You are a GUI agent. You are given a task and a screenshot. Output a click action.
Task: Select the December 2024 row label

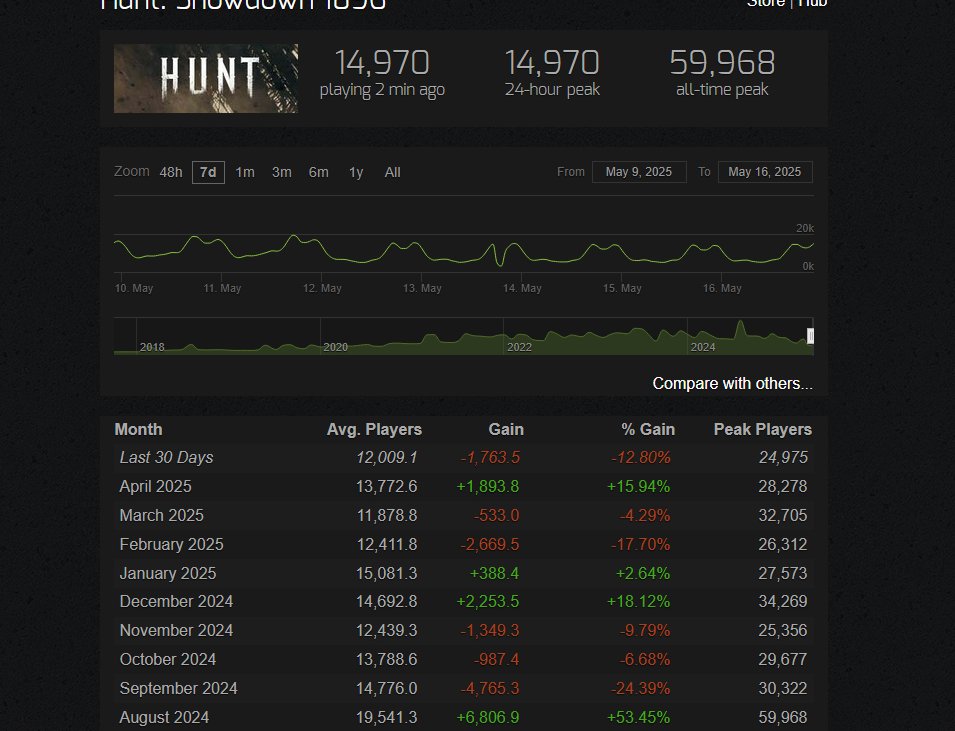(x=176, y=601)
